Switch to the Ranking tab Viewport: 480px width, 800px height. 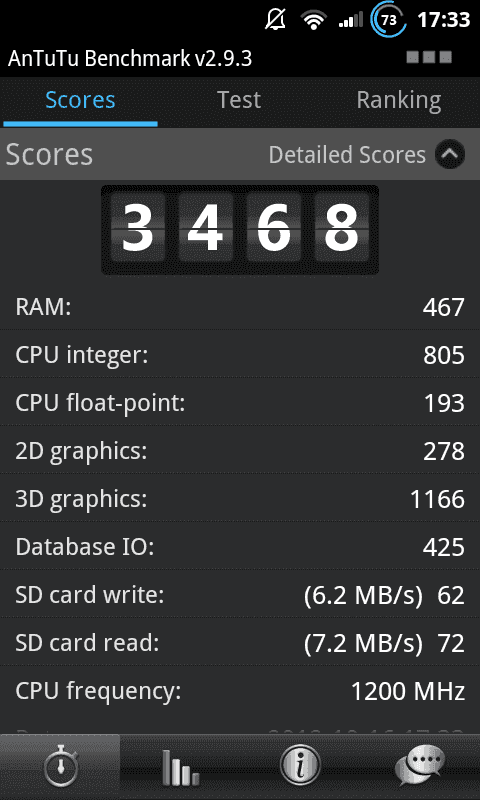[399, 100]
